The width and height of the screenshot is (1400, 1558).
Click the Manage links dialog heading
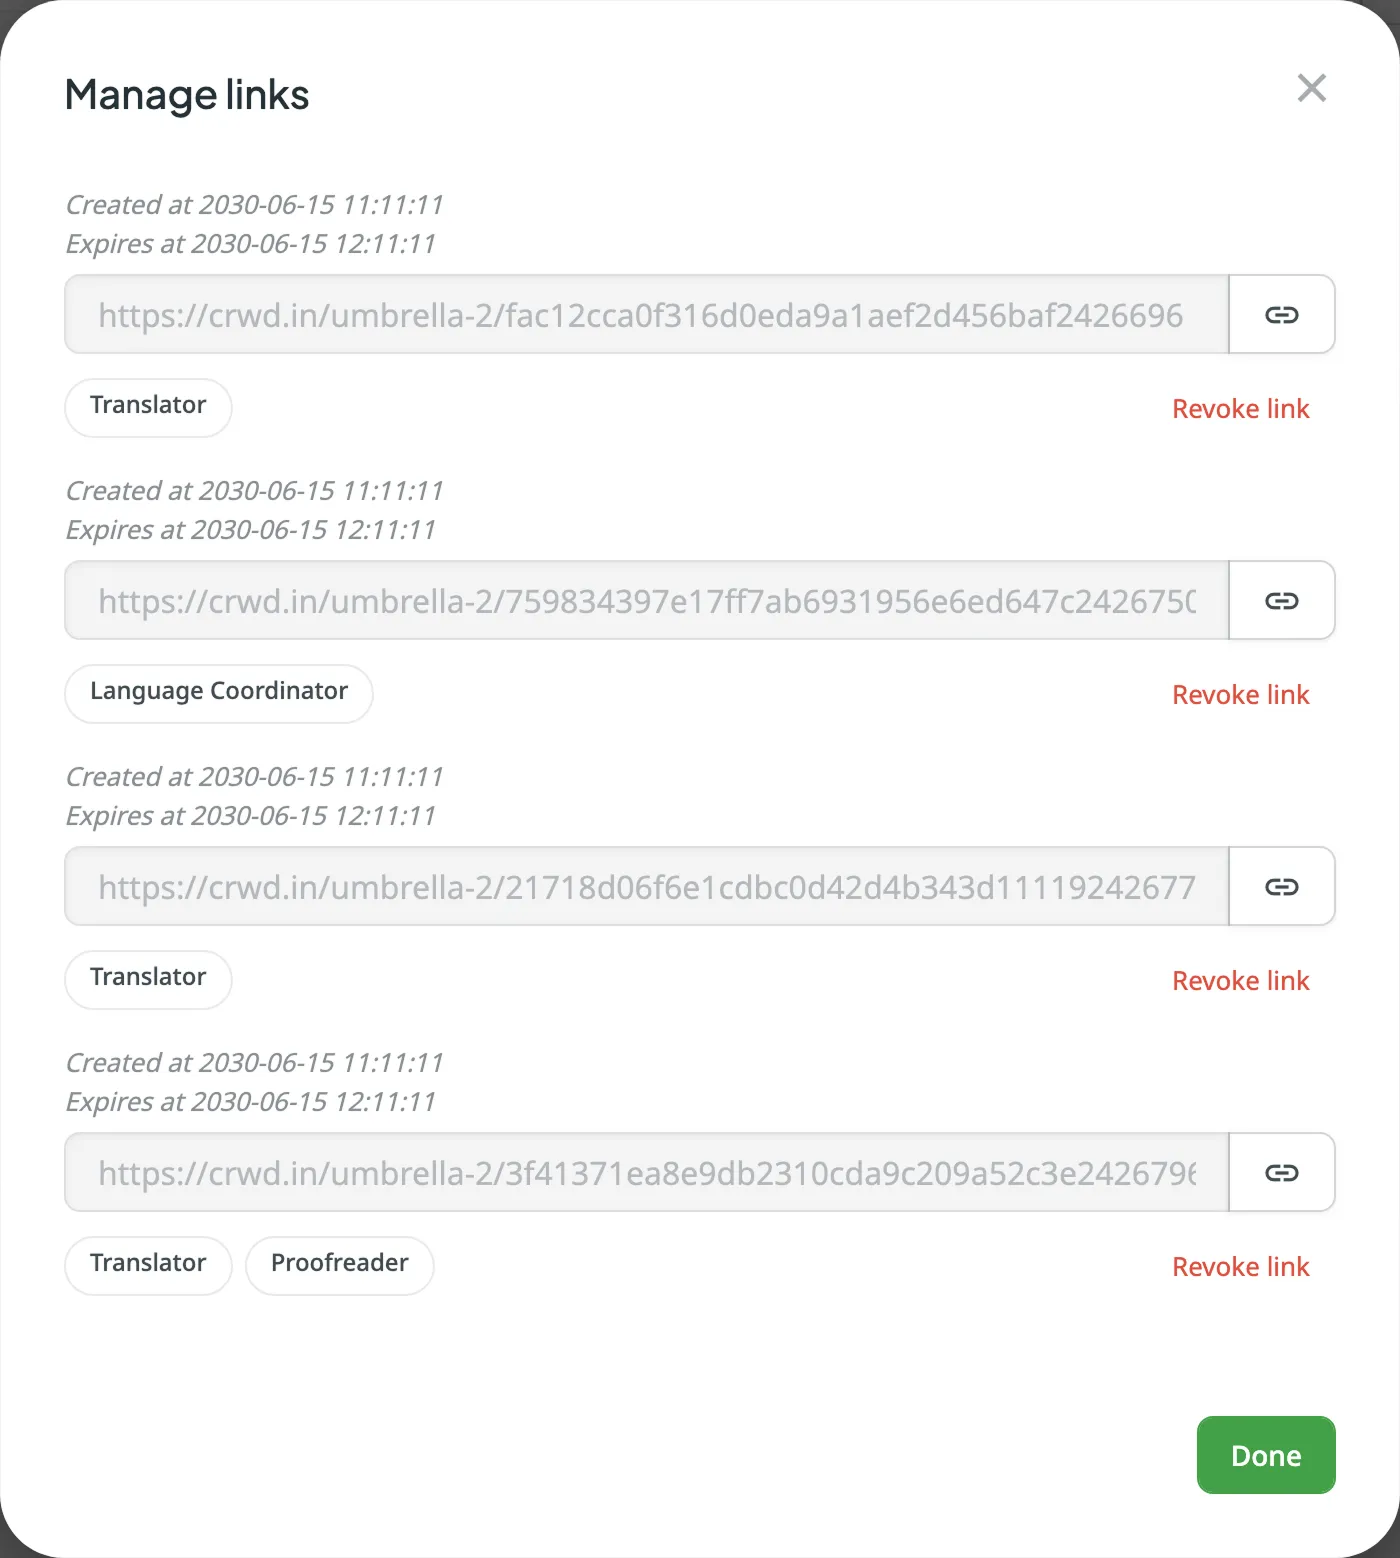[x=186, y=94]
